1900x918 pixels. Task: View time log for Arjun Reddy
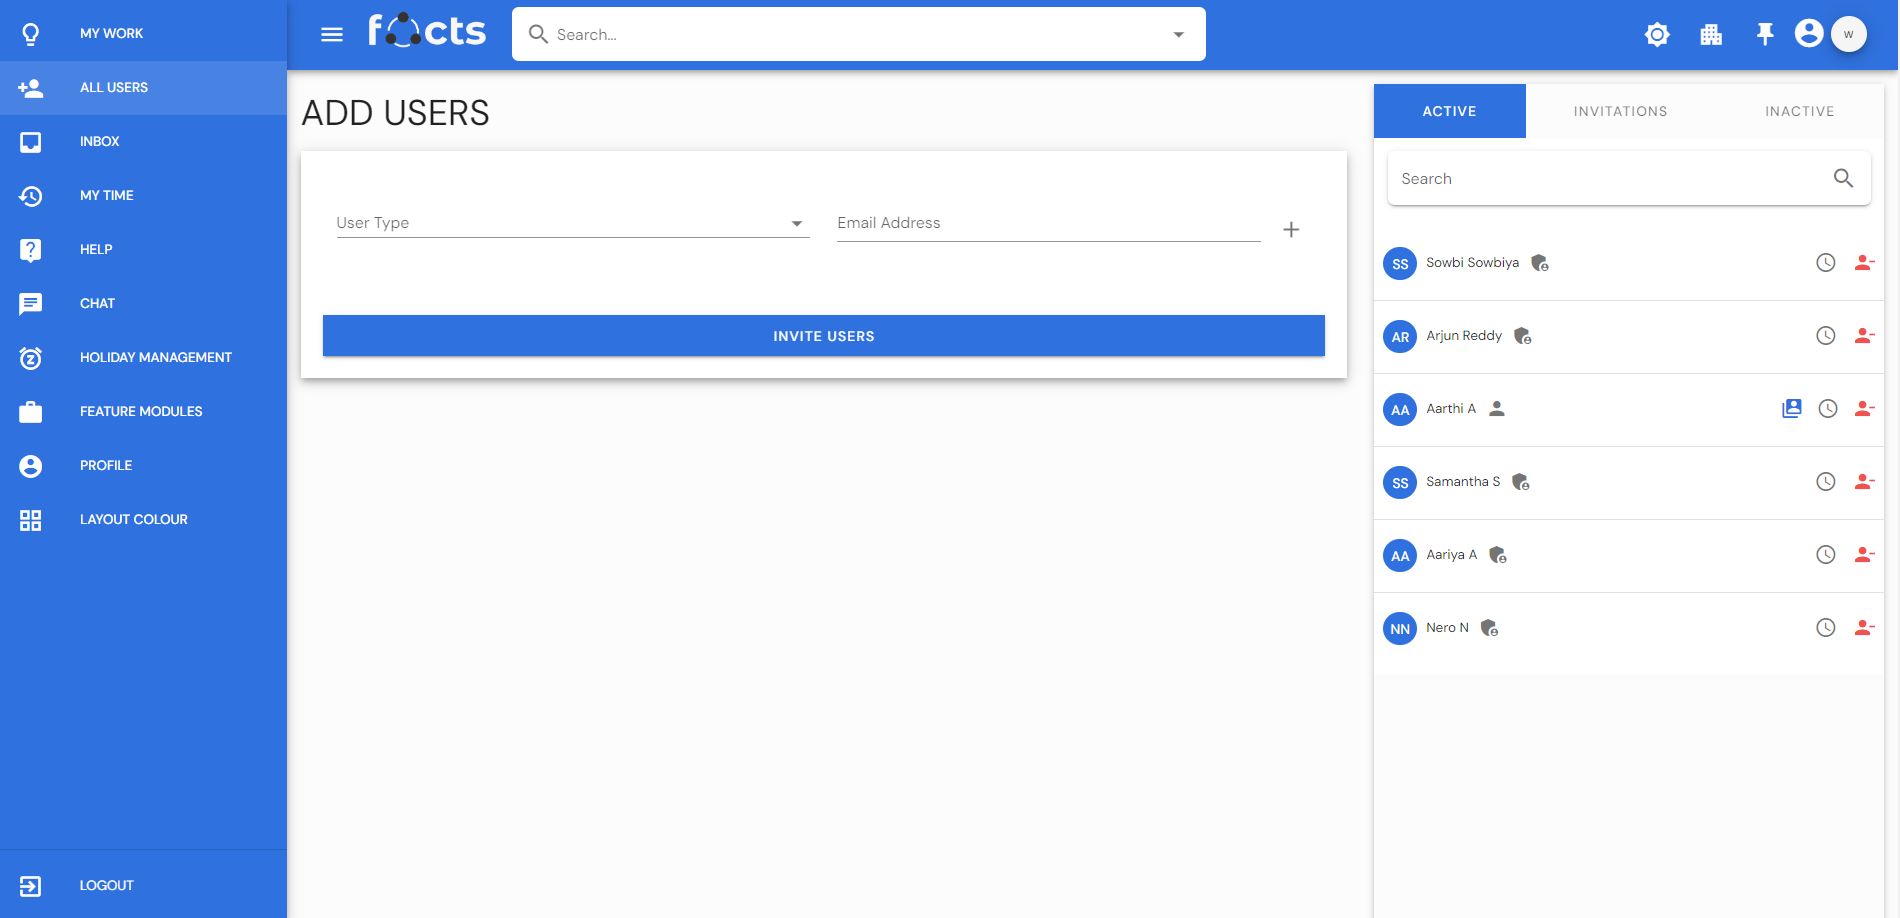pyautogui.click(x=1826, y=336)
